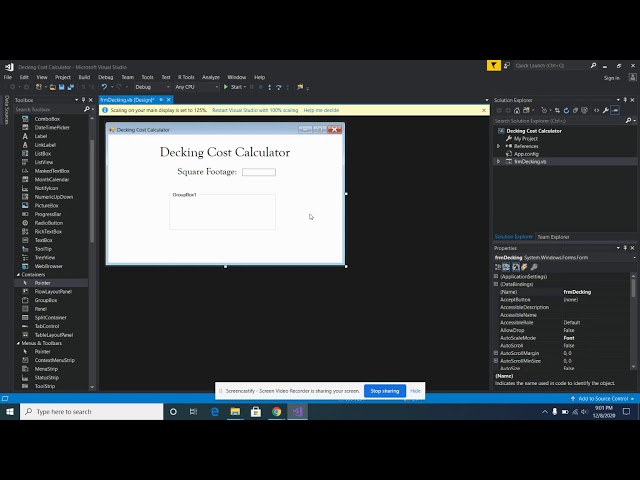Open Chrome from Windows taskbar

[277, 411]
